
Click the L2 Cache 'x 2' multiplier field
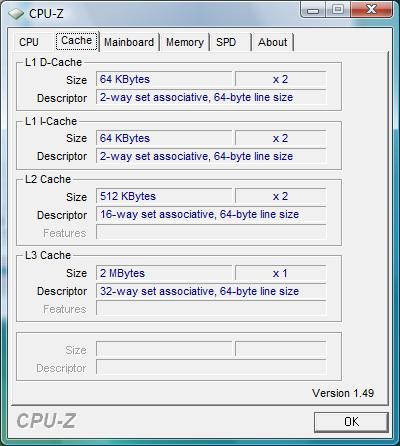click(x=280, y=196)
